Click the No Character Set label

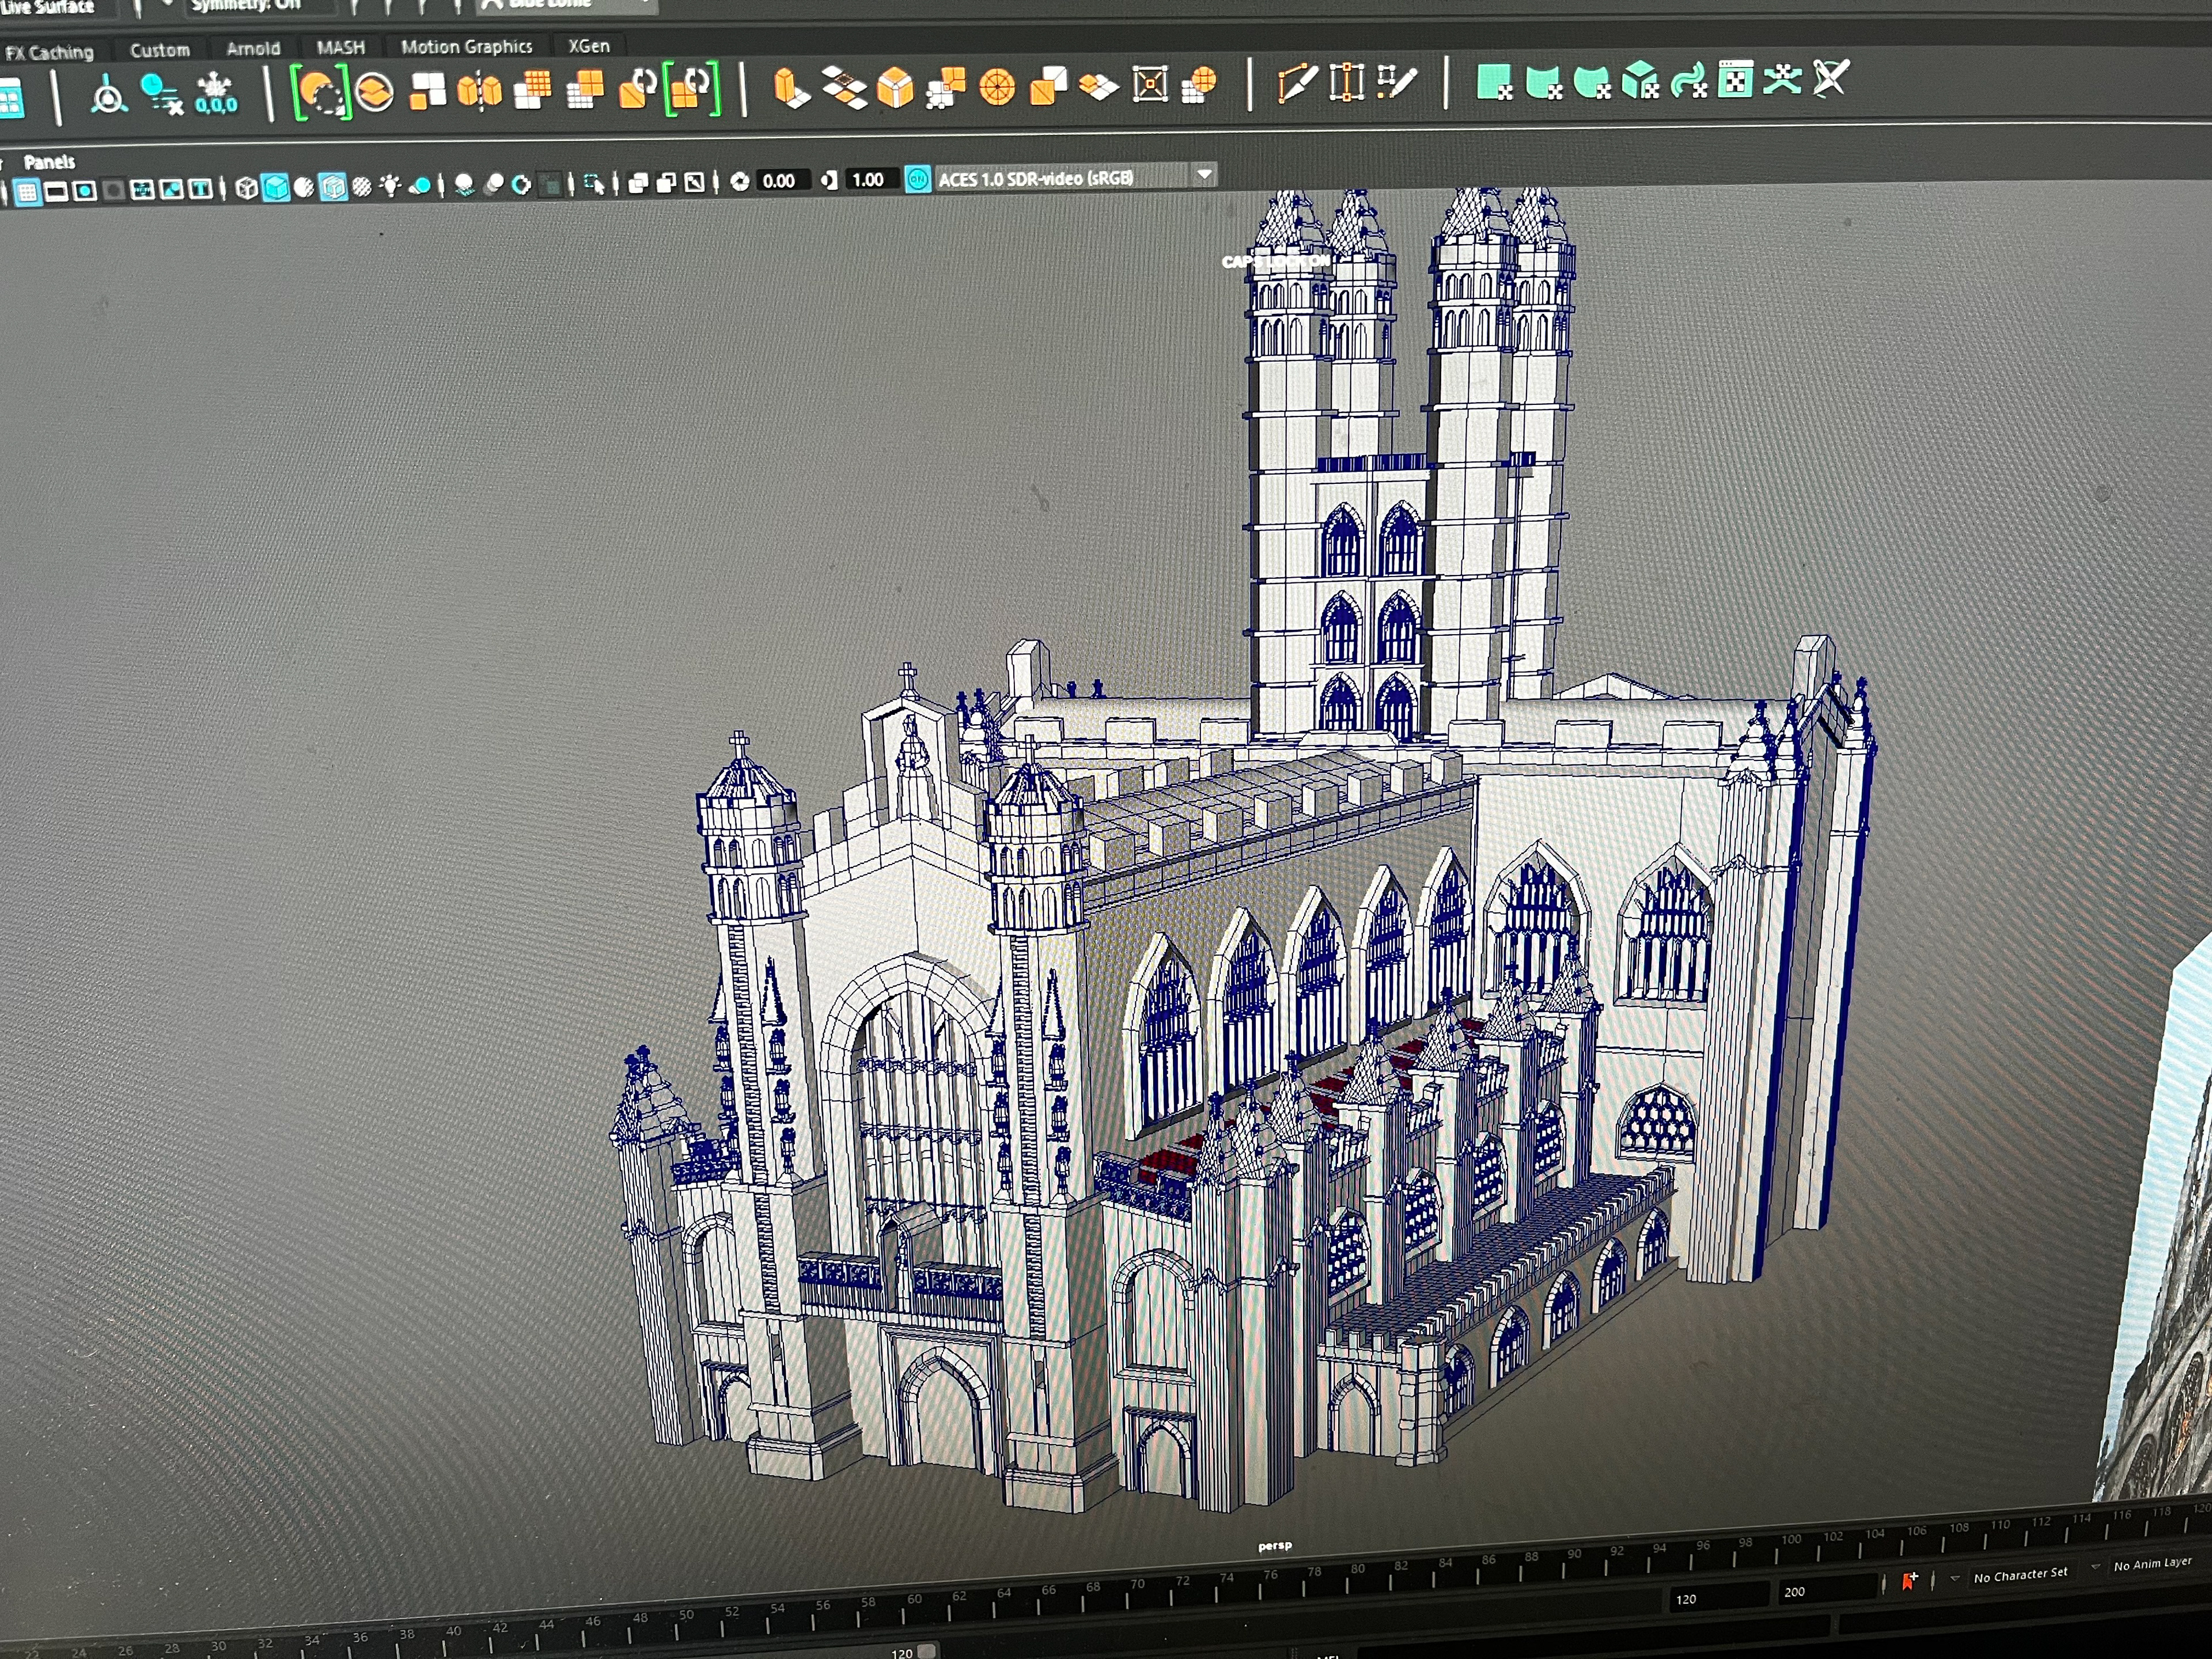coord(2020,1574)
